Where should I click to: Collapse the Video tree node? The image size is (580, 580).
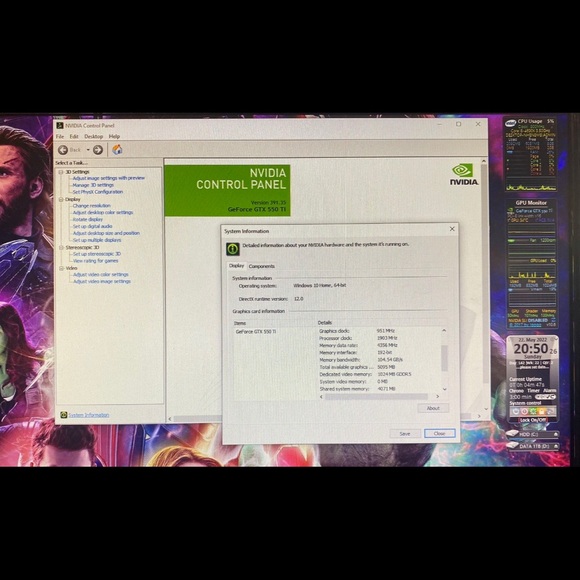pyautogui.click(x=61, y=268)
